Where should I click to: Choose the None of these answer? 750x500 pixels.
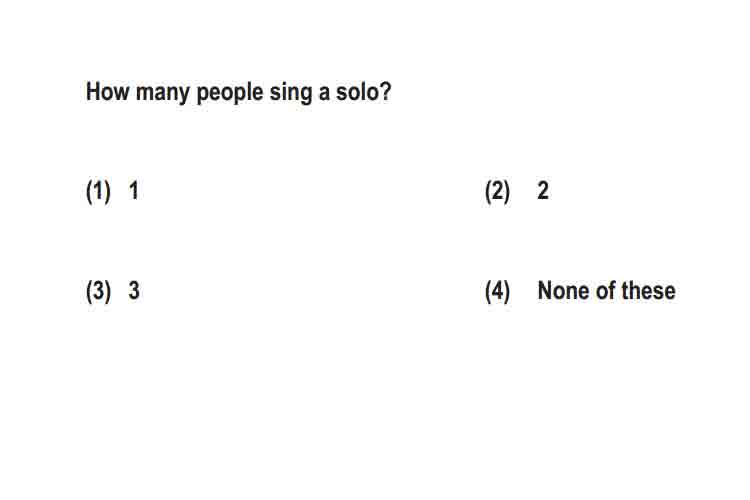point(607,290)
